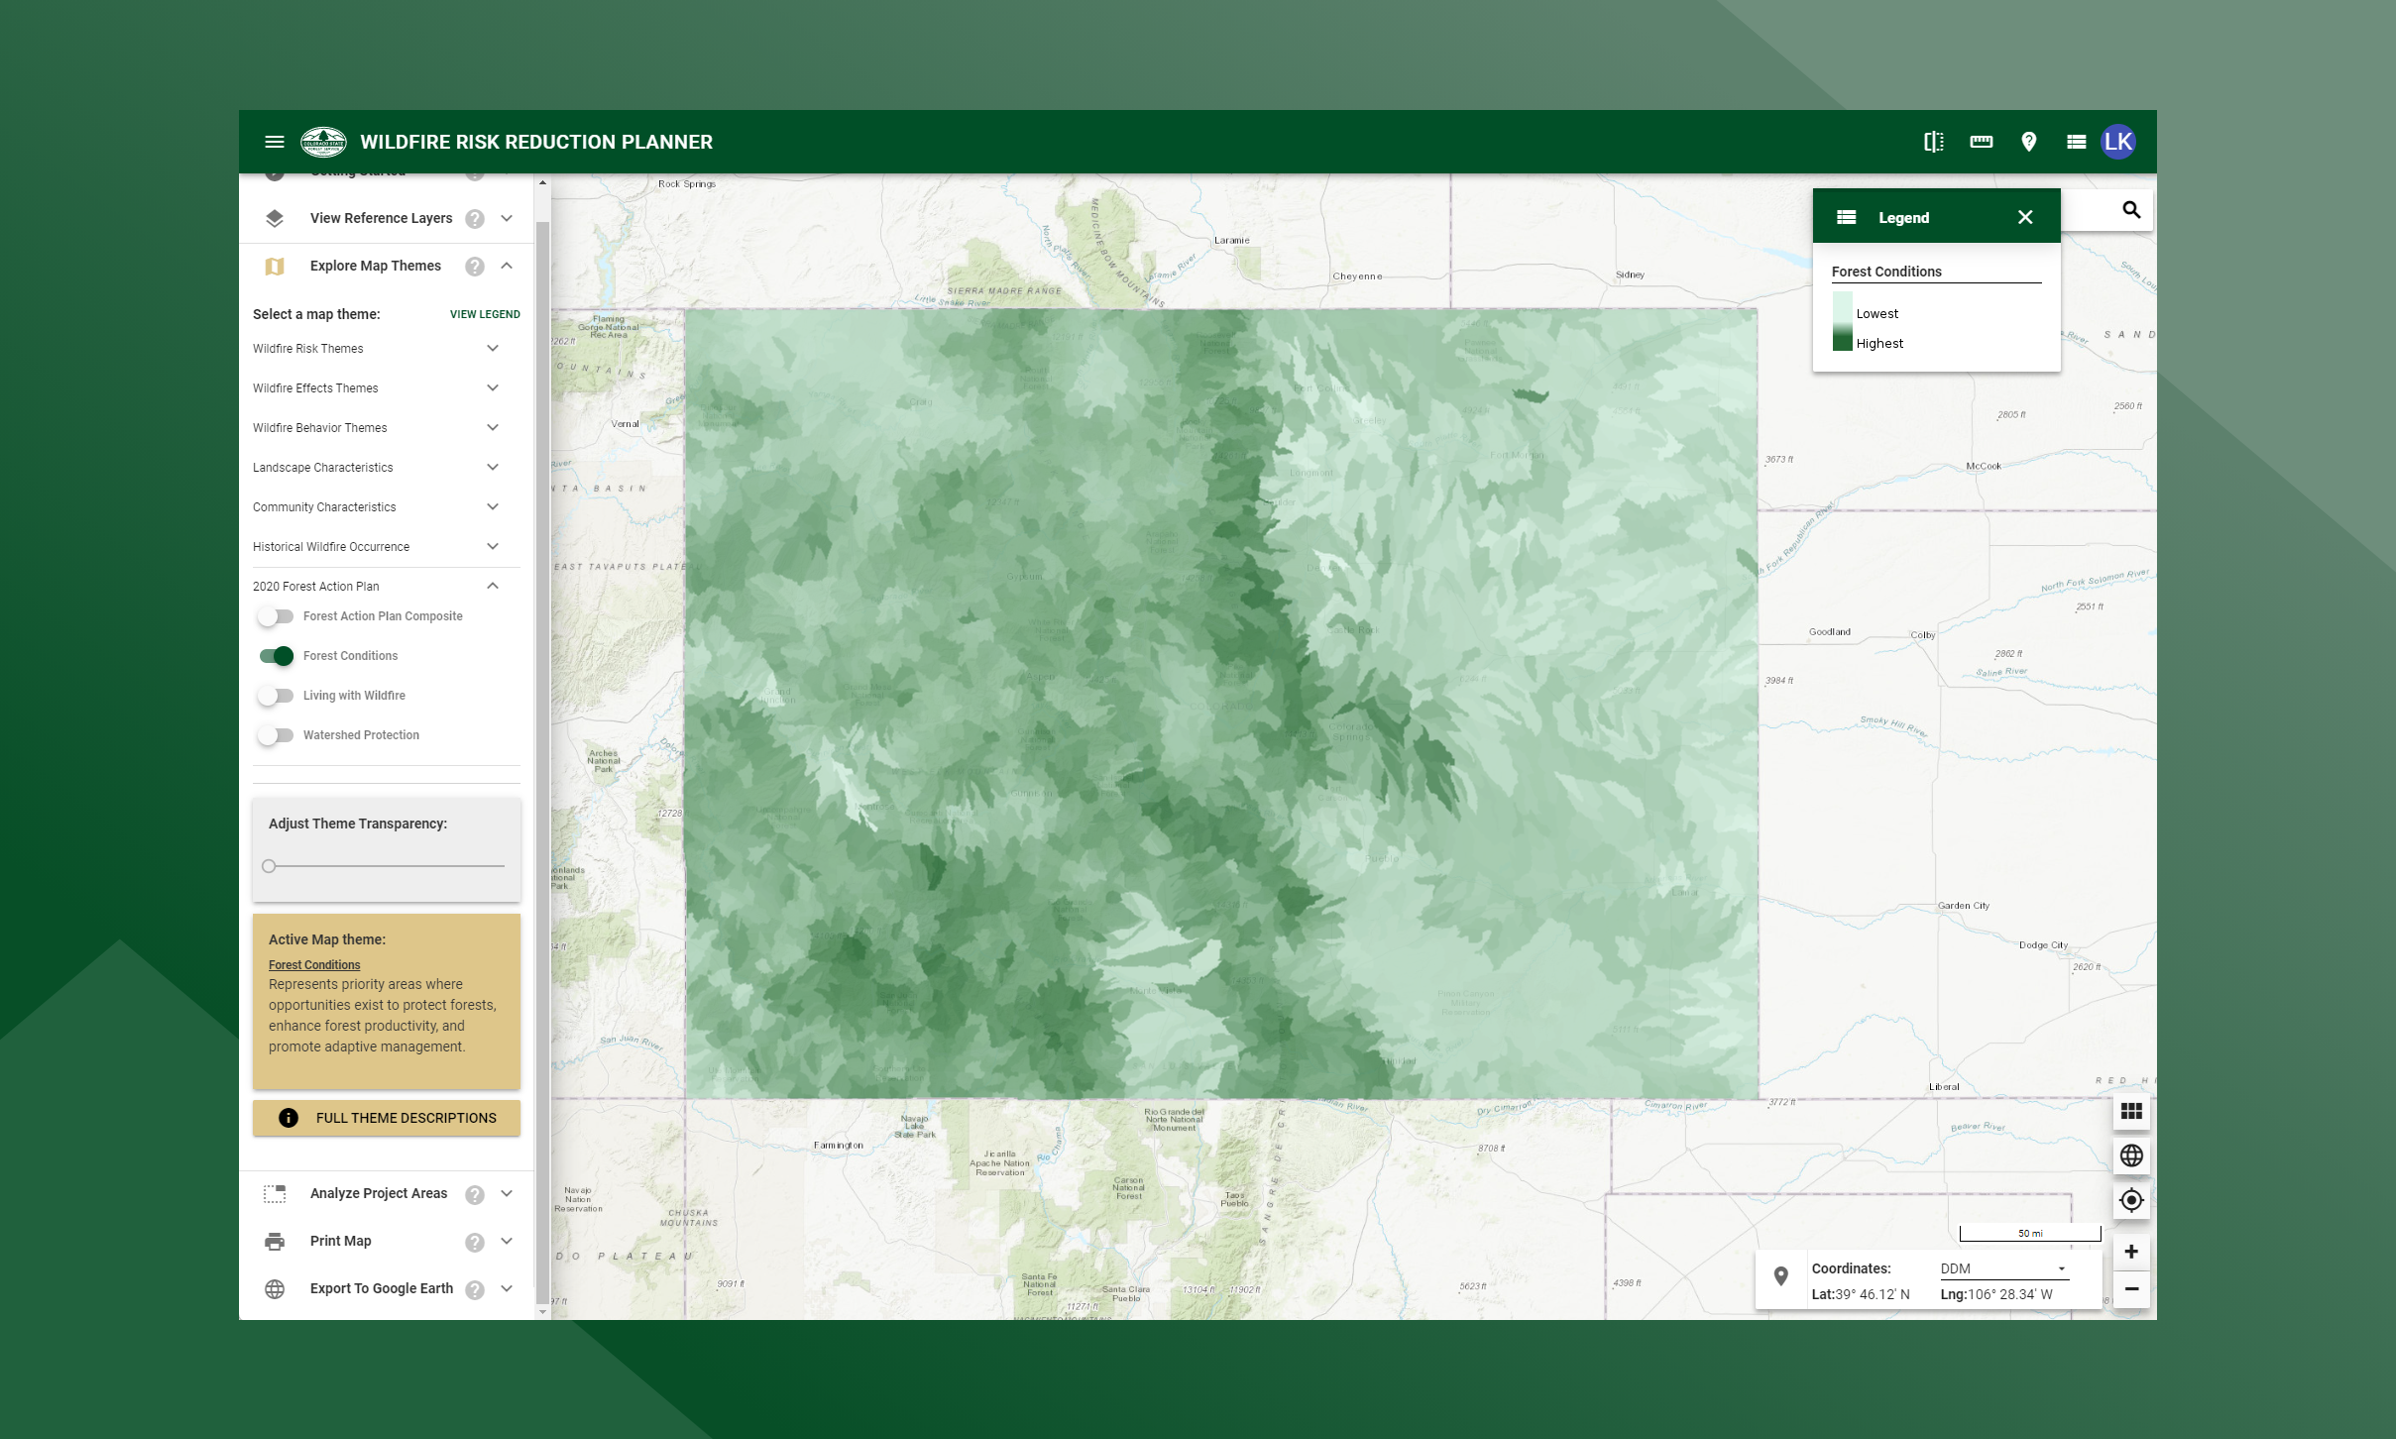2396x1439 pixels.
Task: Expand Wildfire Behavior Themes chevron
Action: point(493,428)
